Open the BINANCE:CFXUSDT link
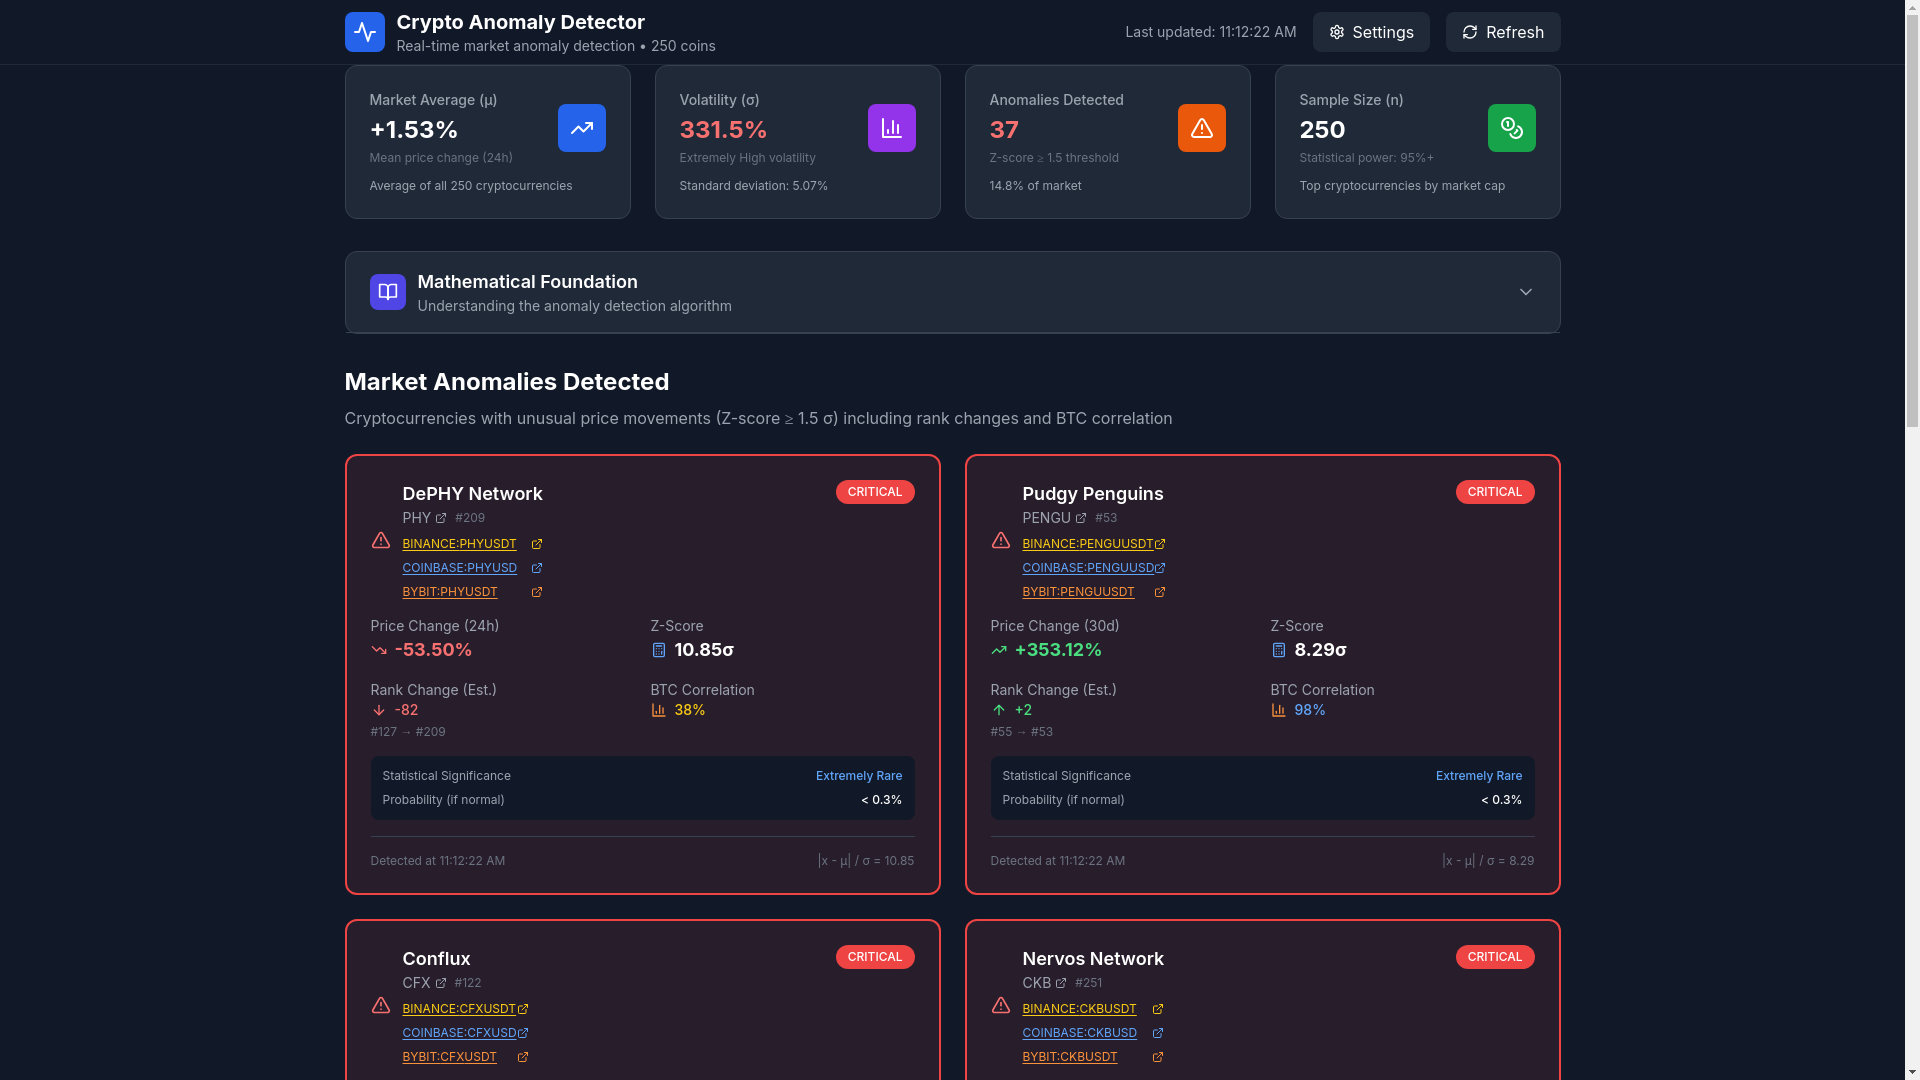Image resolution: width=1920 pixels, height=1080 pixels. [x=458, y=1009]
